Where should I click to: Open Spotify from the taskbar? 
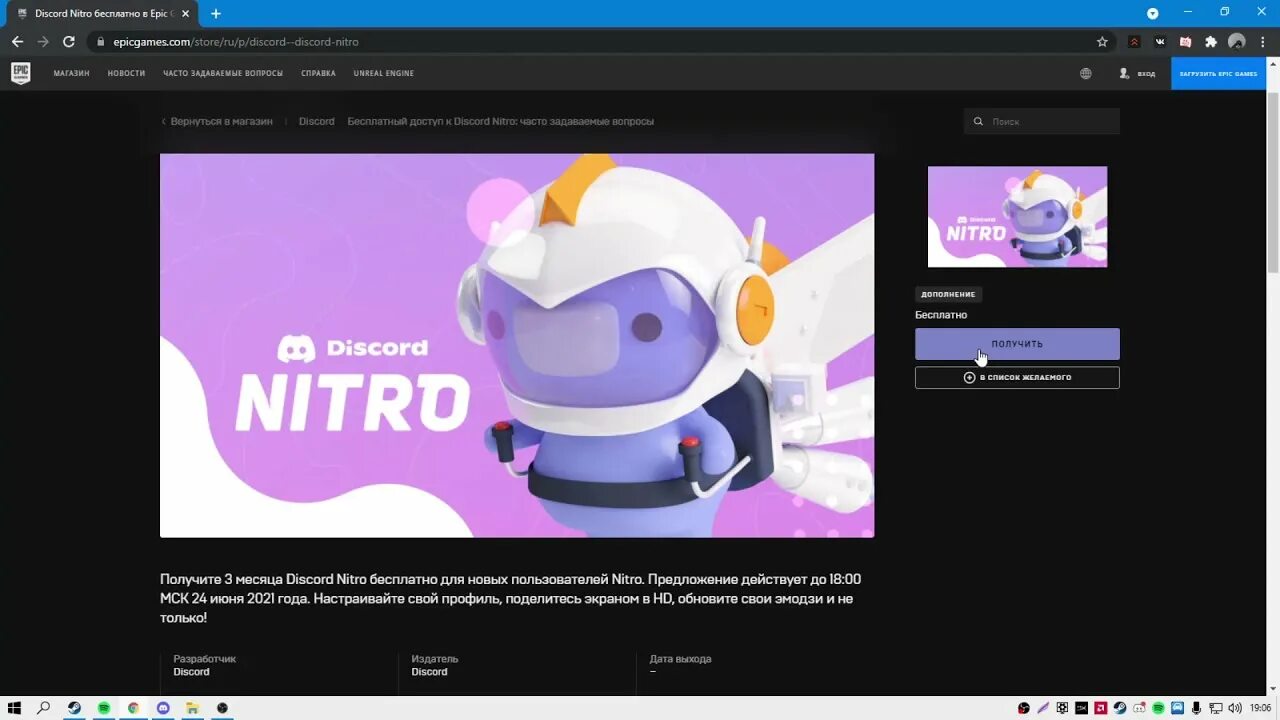tap(104, 708)
